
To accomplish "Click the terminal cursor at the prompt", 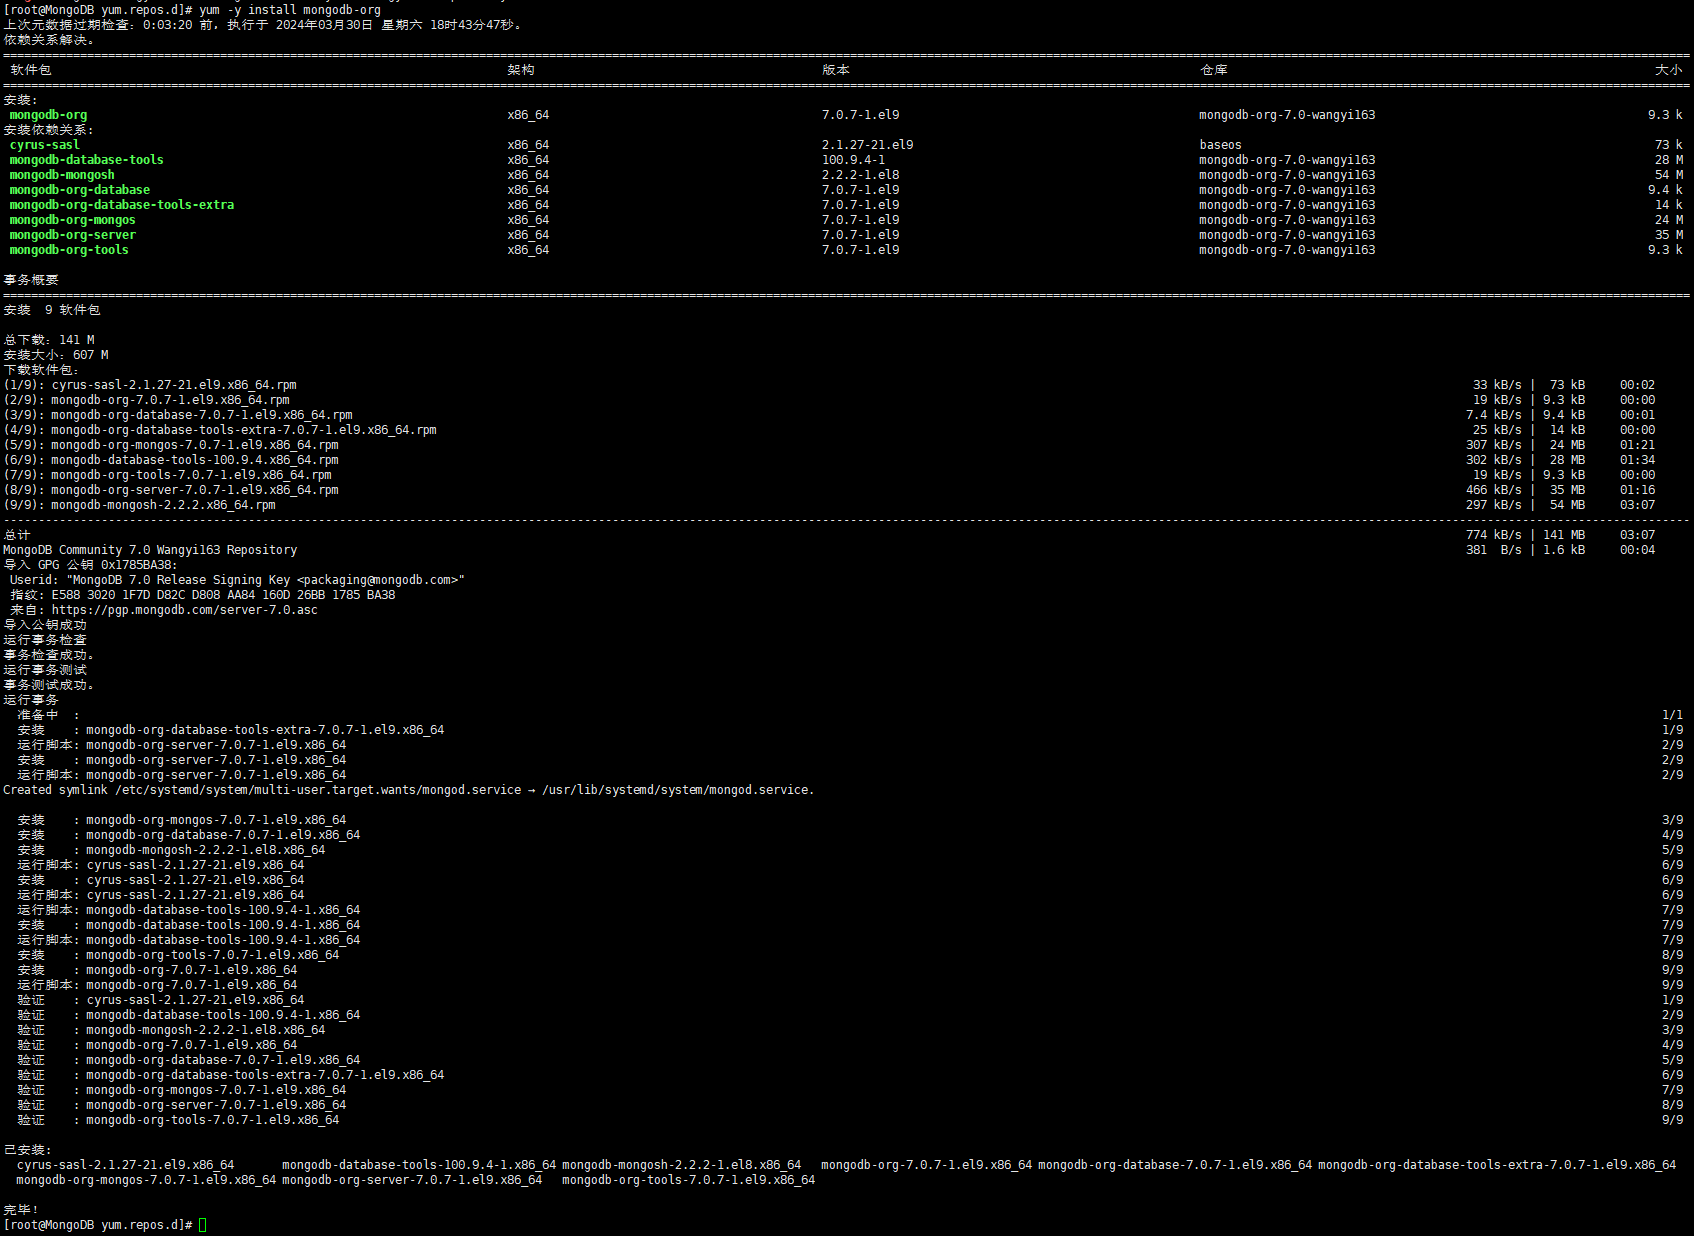I will [201, 1223].
